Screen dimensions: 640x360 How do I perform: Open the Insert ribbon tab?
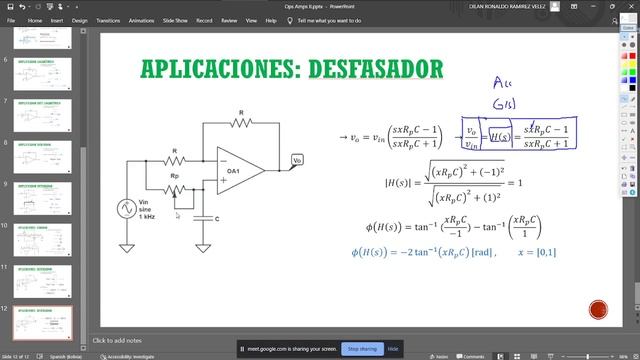pos(57,20)
